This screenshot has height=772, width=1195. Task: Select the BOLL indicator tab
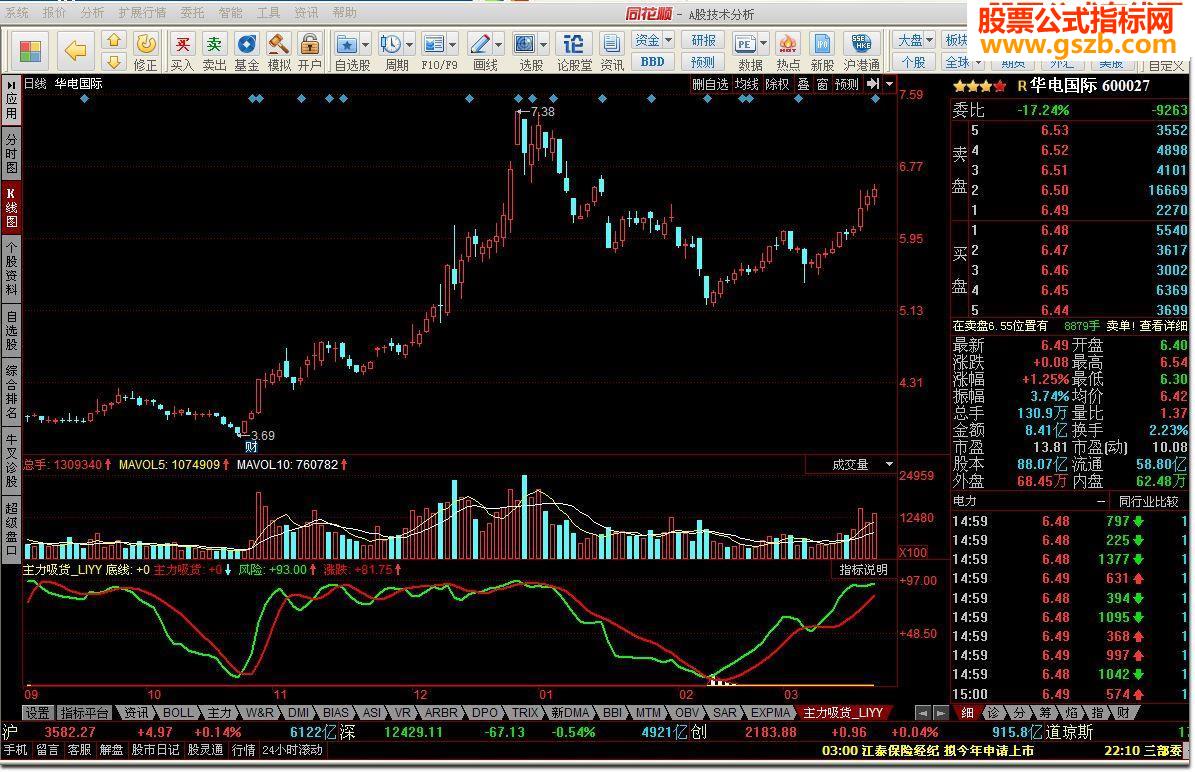(x=178, y=713)
